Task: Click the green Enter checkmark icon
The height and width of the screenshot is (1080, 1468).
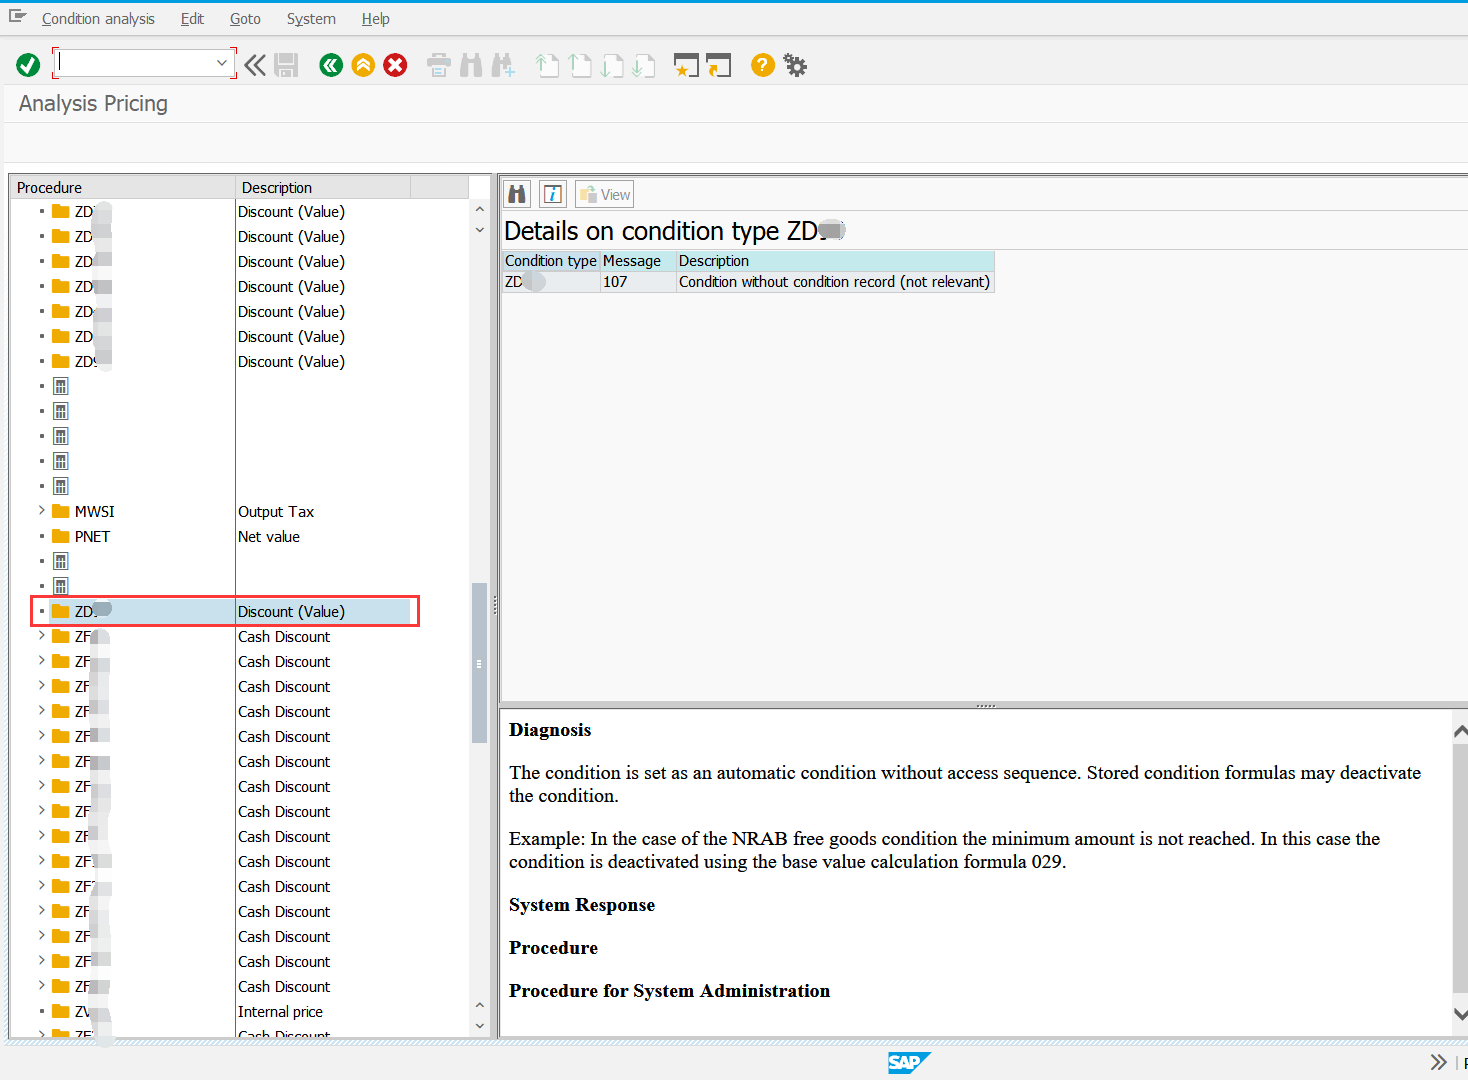Action: 28,65
